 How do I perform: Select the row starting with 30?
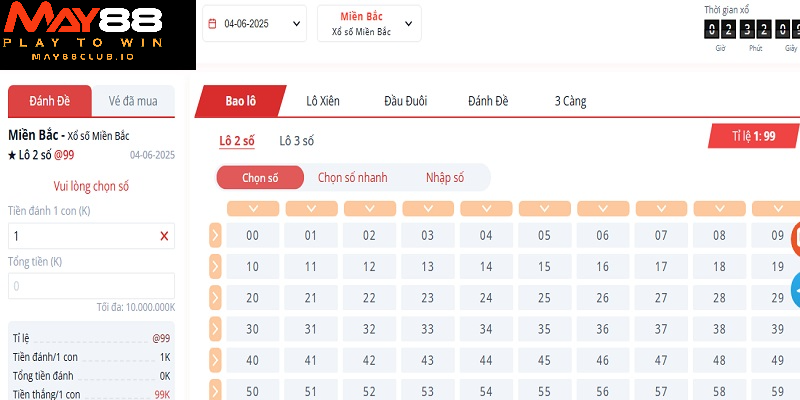click(215, 328)
